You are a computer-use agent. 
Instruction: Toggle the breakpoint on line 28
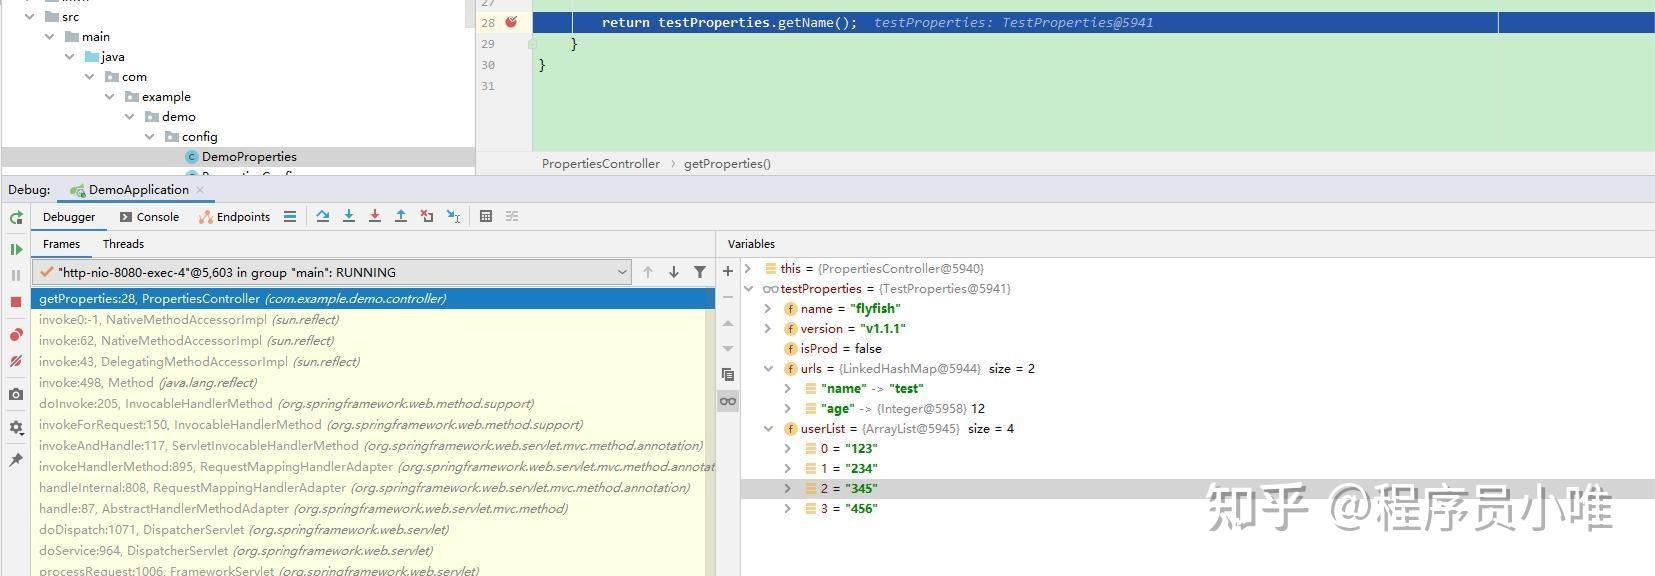[x=512, y=22]
